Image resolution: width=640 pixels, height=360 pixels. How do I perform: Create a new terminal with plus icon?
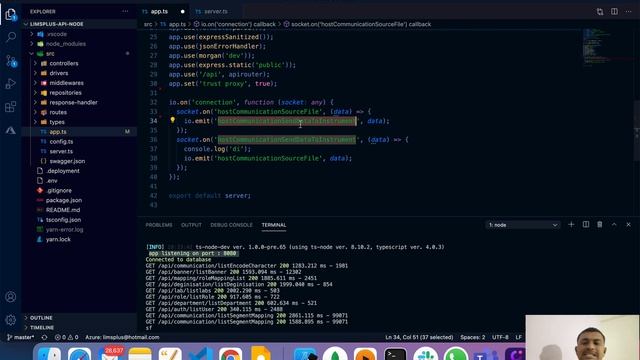click(571, 224)
